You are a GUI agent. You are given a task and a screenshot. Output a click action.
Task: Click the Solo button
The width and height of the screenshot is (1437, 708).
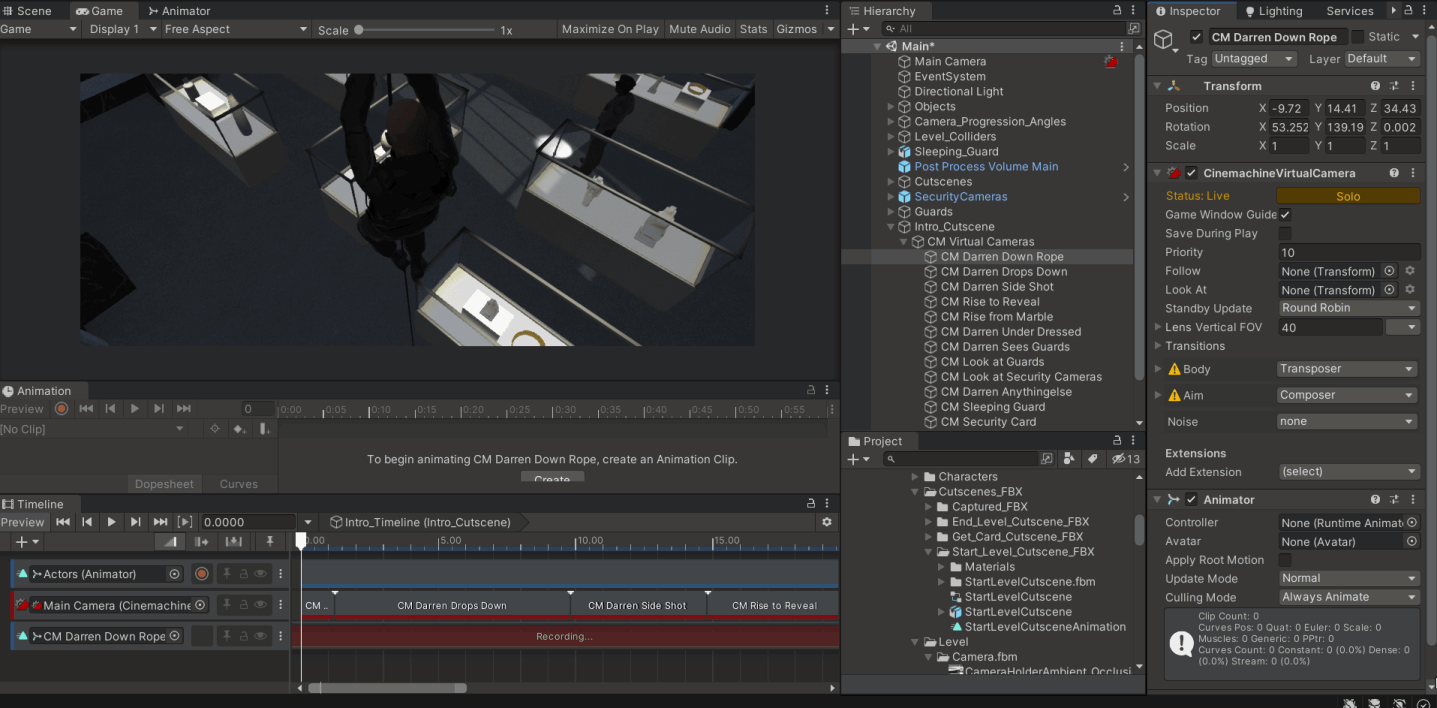click(1348, 196)
